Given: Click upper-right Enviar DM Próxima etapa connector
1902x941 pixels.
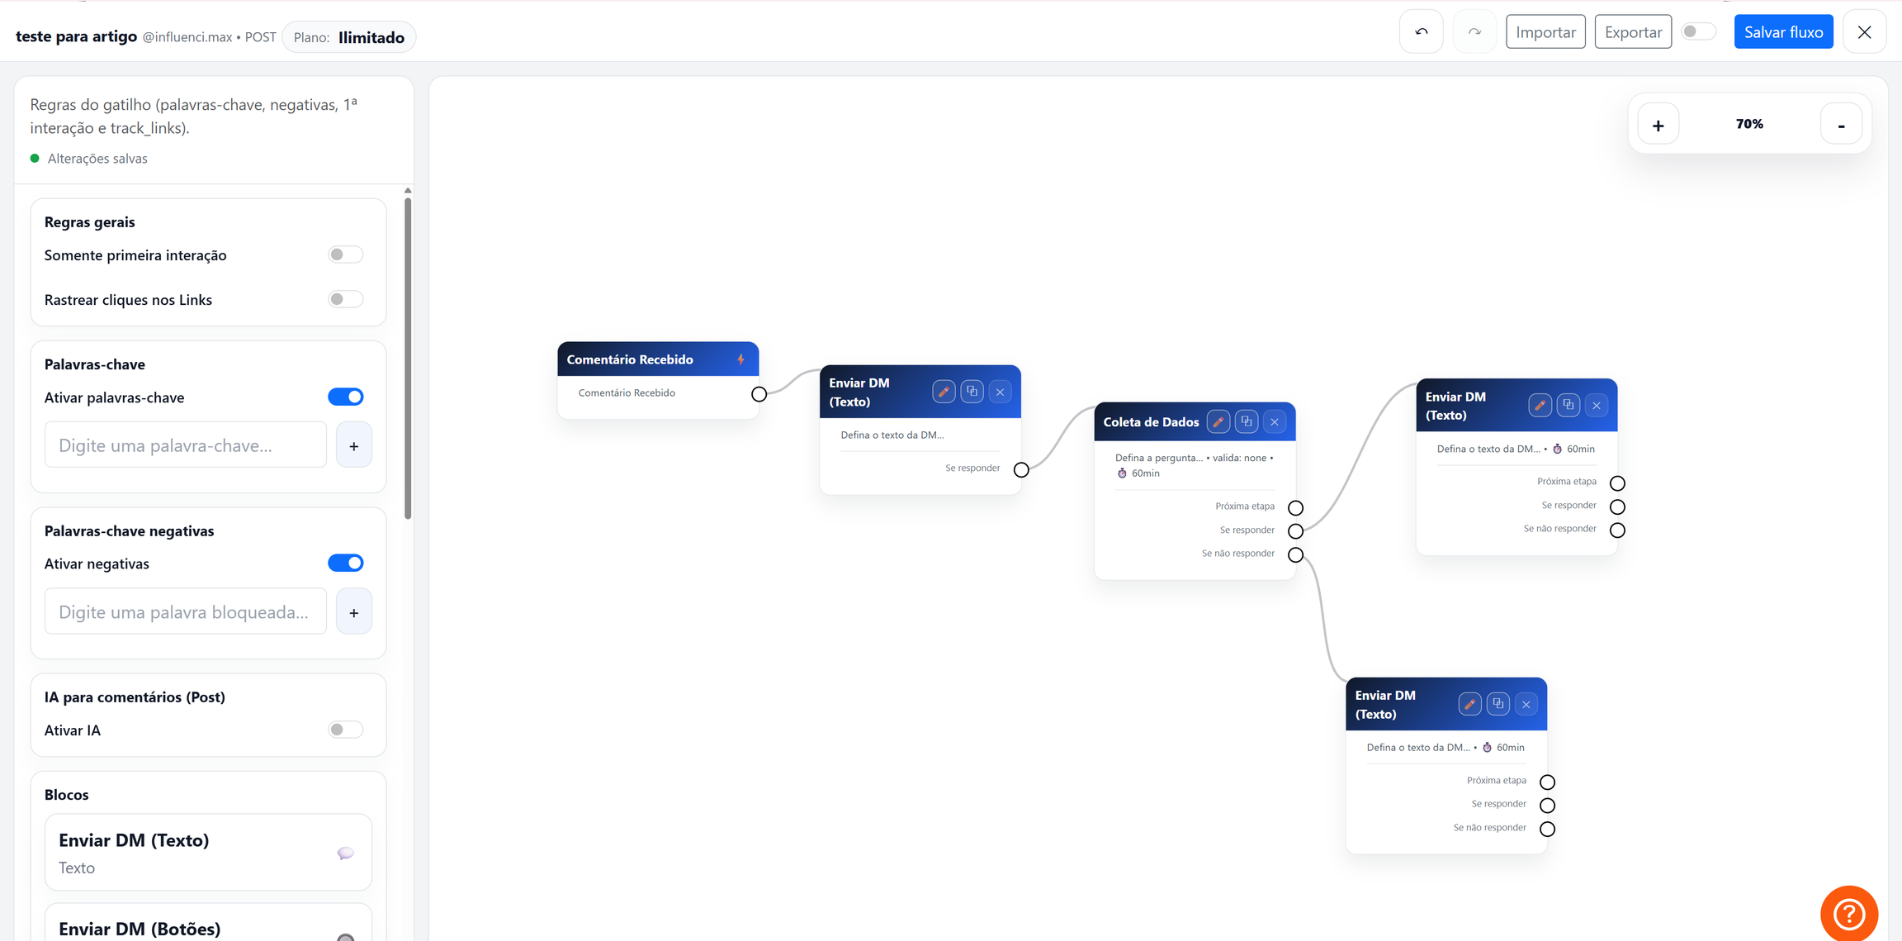Looking at the screenshot, I should pos(1617,483).
